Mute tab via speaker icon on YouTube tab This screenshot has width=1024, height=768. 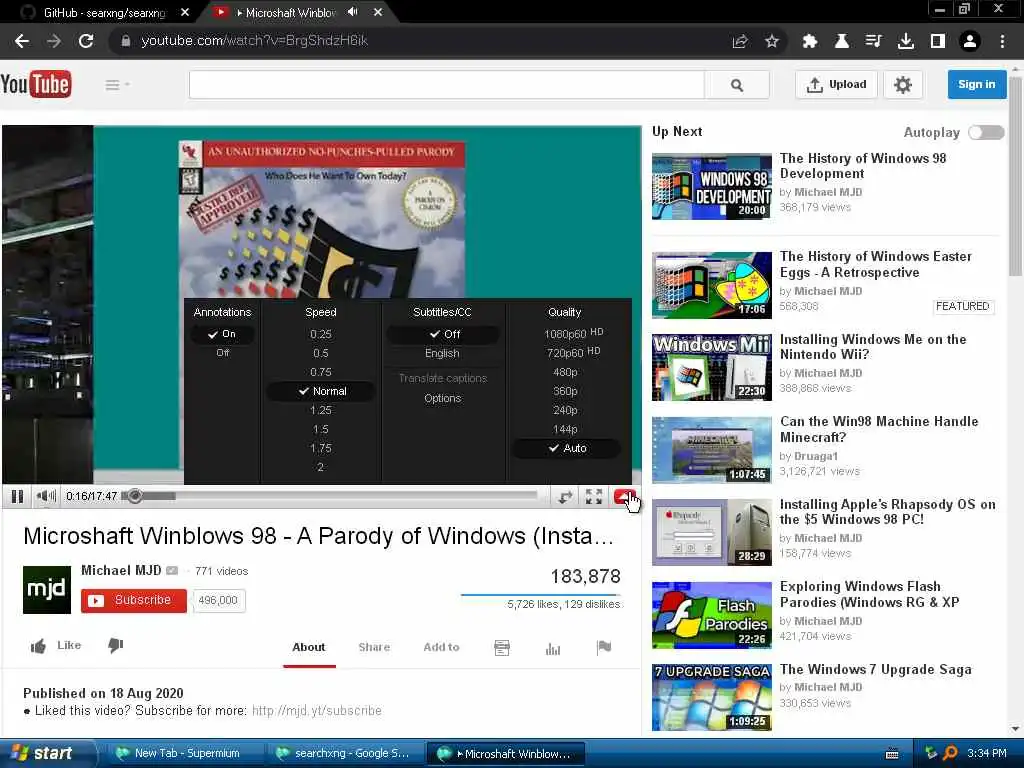(x=353, y=12)
